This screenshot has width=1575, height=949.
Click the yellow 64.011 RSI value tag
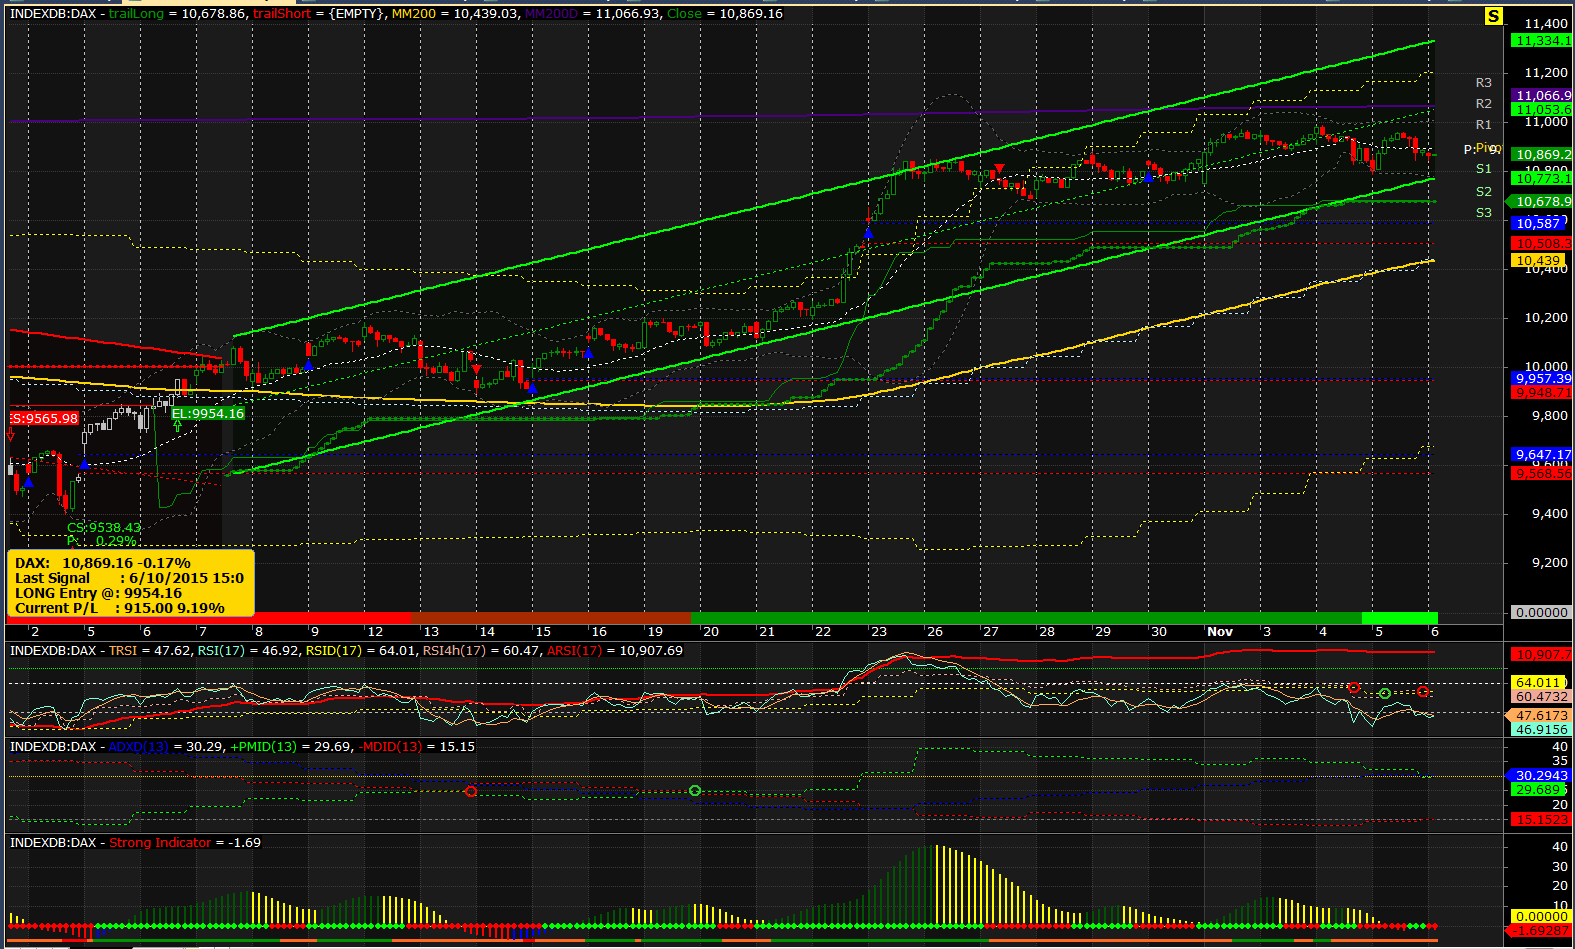pyautogui.click(x=1539, y=683)
